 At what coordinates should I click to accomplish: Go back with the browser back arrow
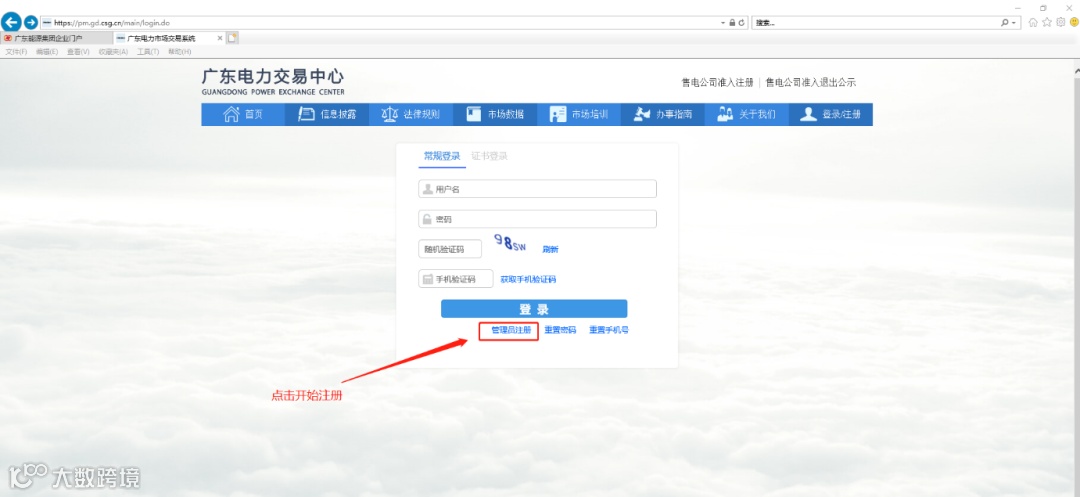[x=10, y=22]
